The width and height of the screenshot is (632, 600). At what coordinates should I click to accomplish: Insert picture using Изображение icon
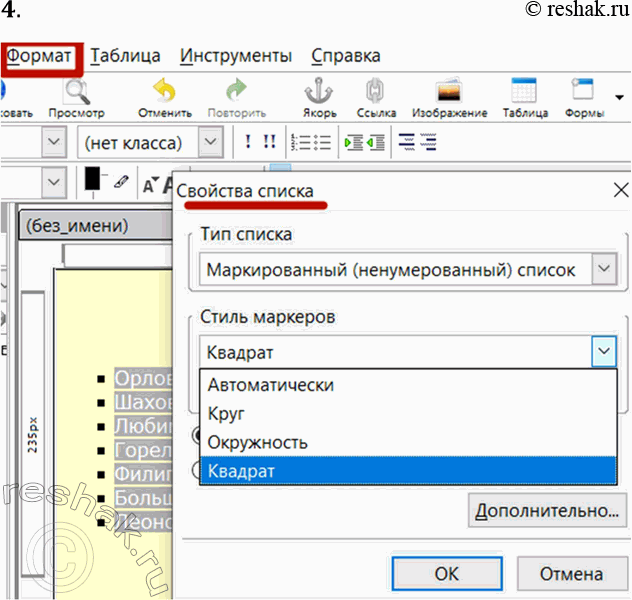(x=449, y=93)
